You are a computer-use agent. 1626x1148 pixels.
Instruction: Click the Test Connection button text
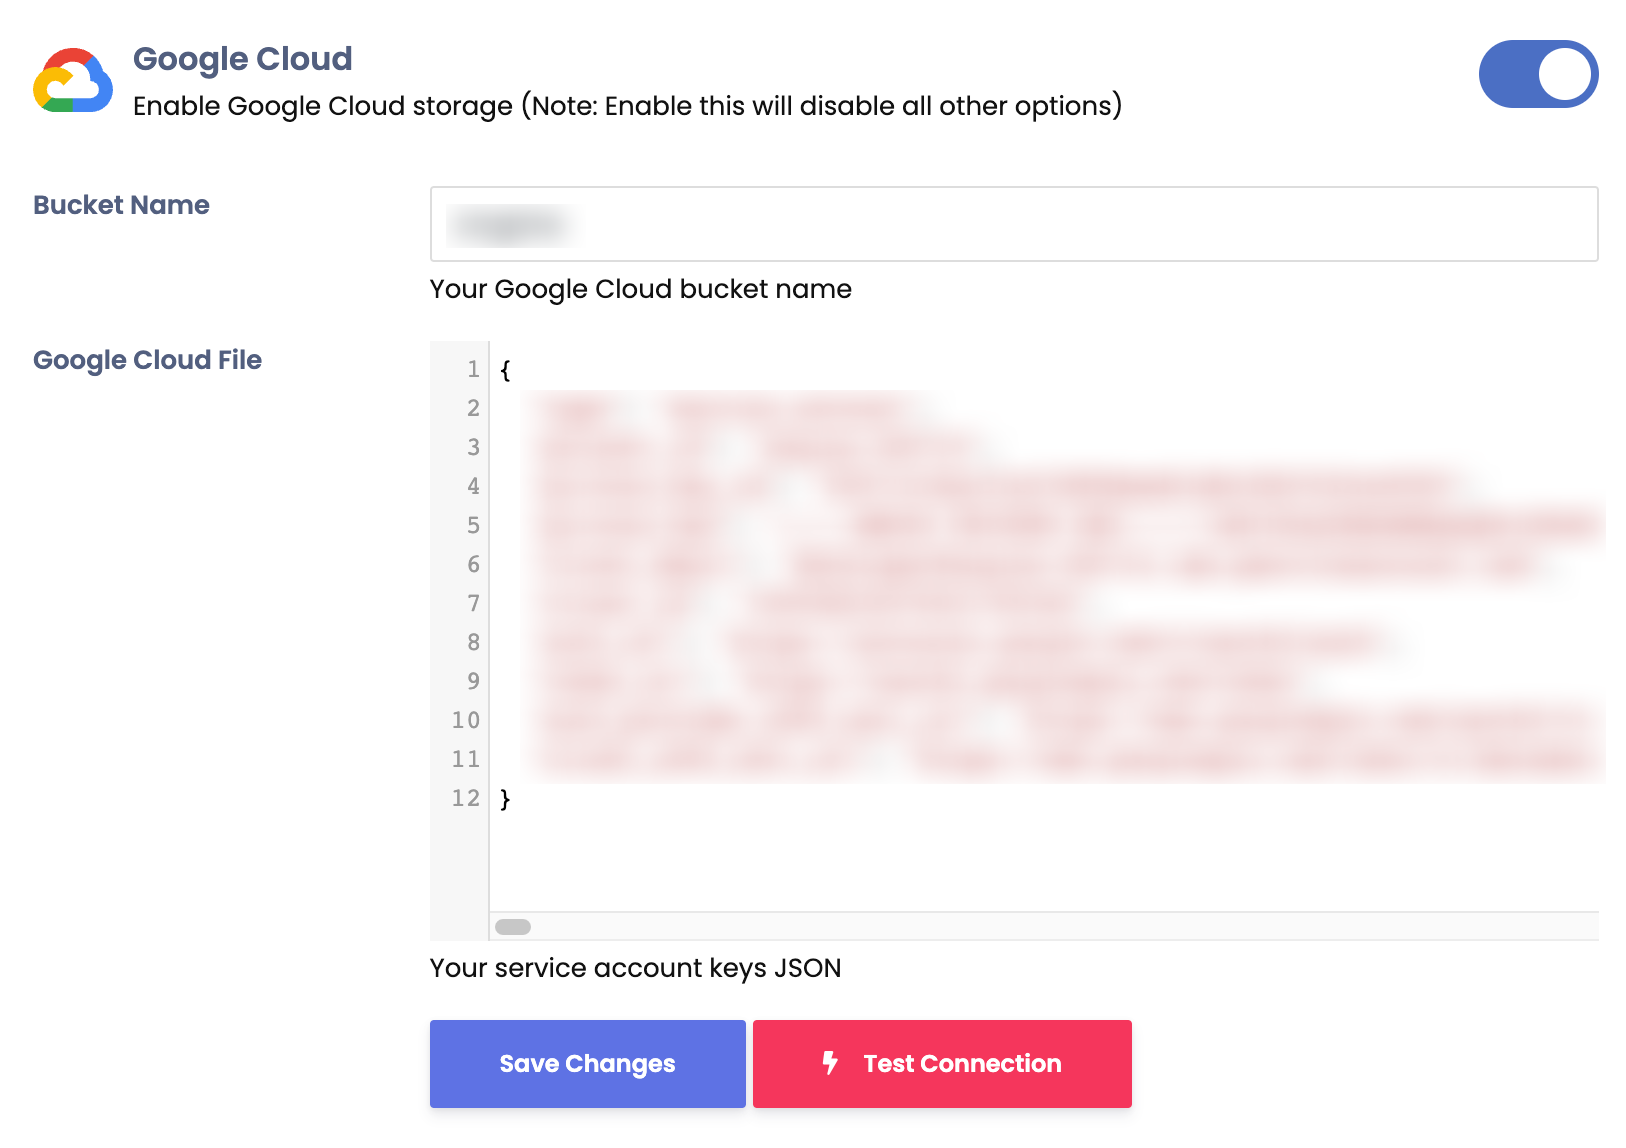pos(962,1064)
